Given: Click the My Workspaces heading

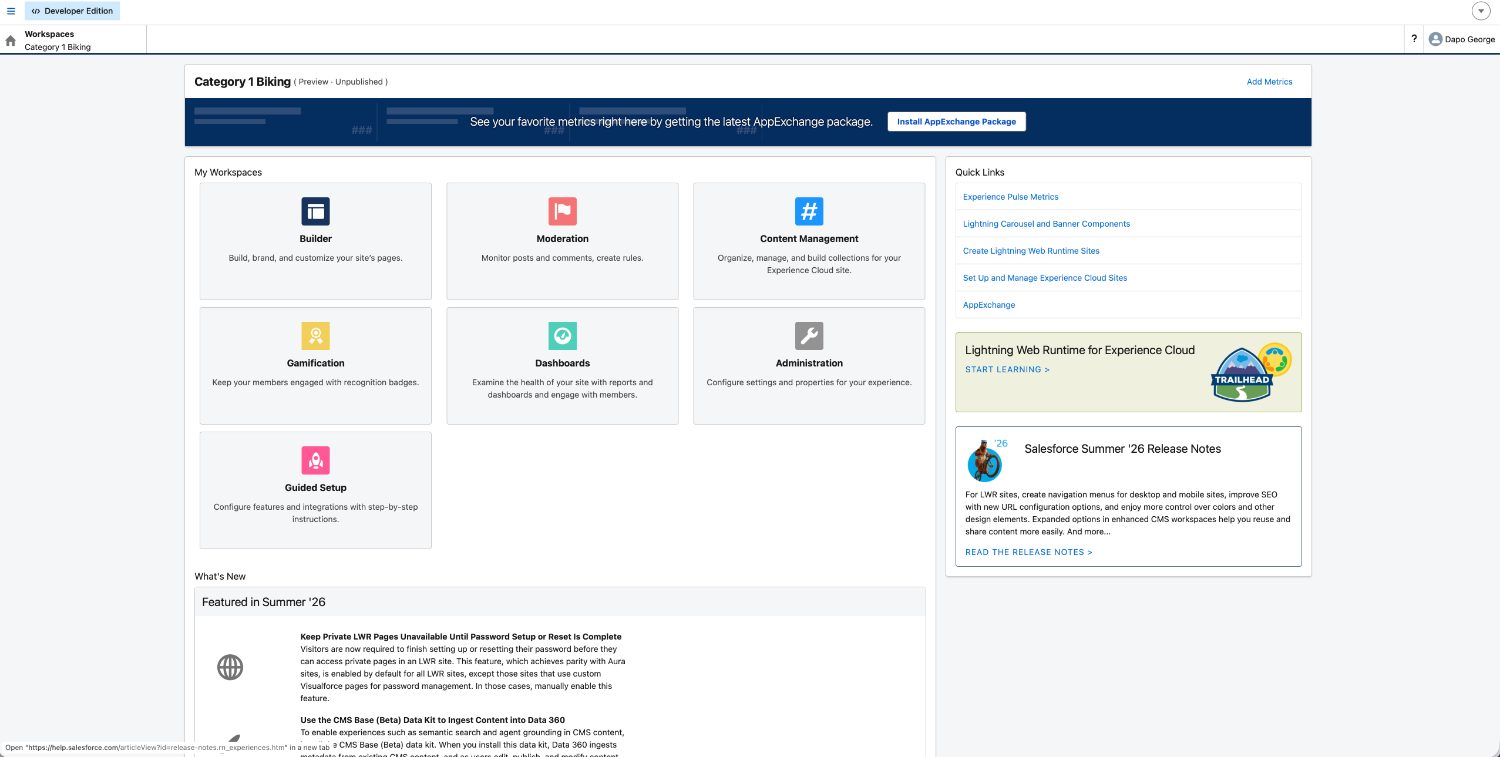Looking at the screenshot, I should click(228, 172).
